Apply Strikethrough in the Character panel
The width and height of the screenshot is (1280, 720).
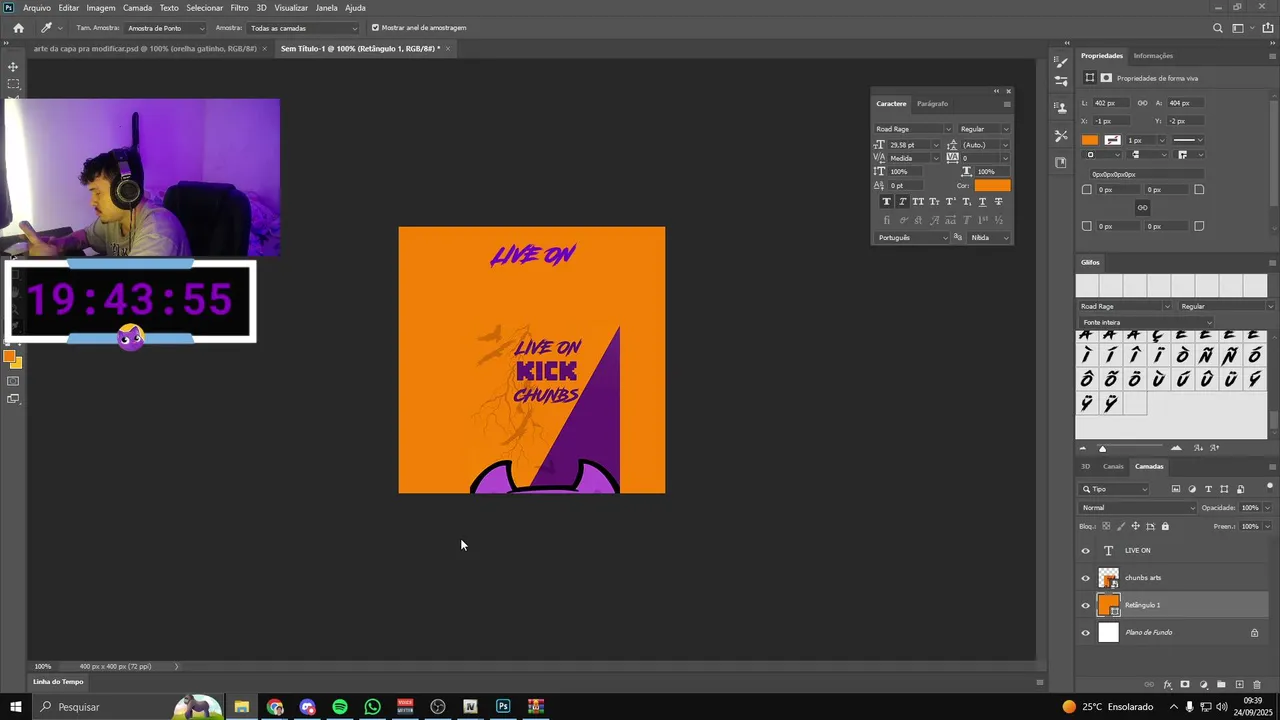[998, 202]
